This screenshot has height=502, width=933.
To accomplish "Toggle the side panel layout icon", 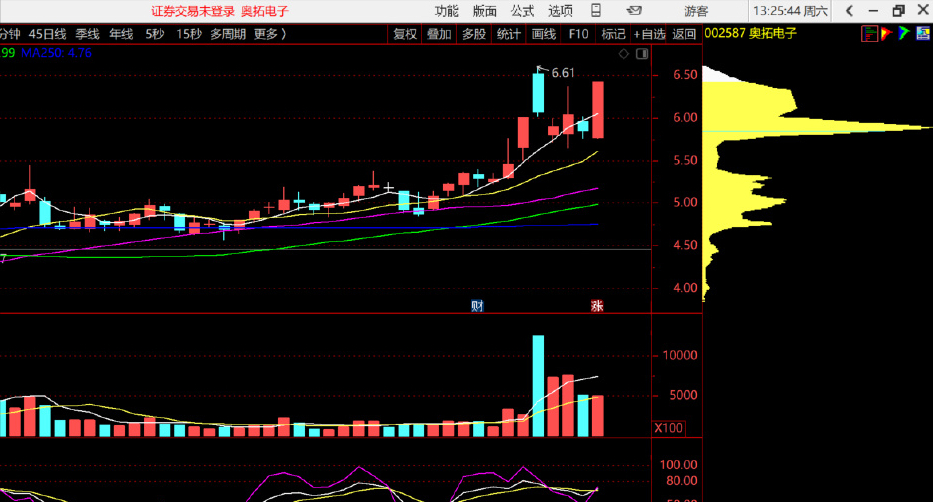I will tap(642, 54).
